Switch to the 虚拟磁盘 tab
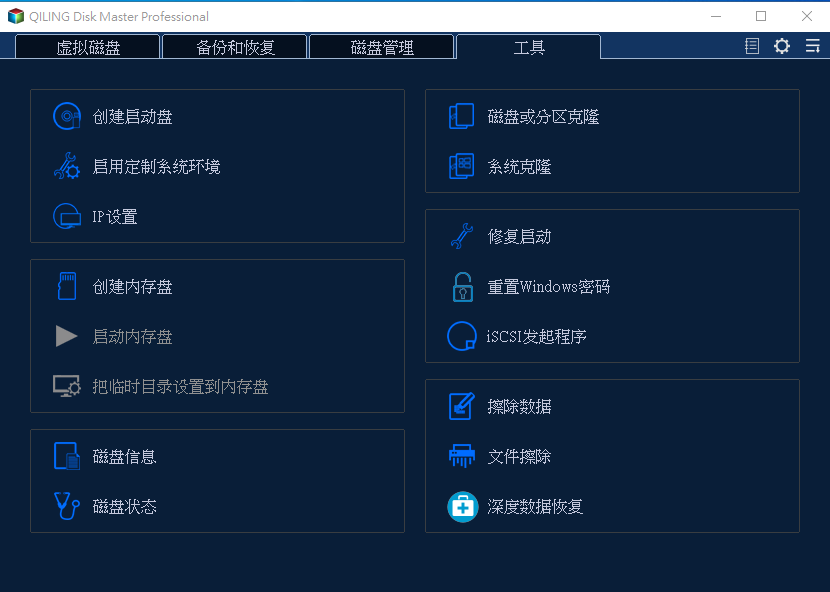The height and width of the screenshot is (592, 830). click(x=88, y=47)
